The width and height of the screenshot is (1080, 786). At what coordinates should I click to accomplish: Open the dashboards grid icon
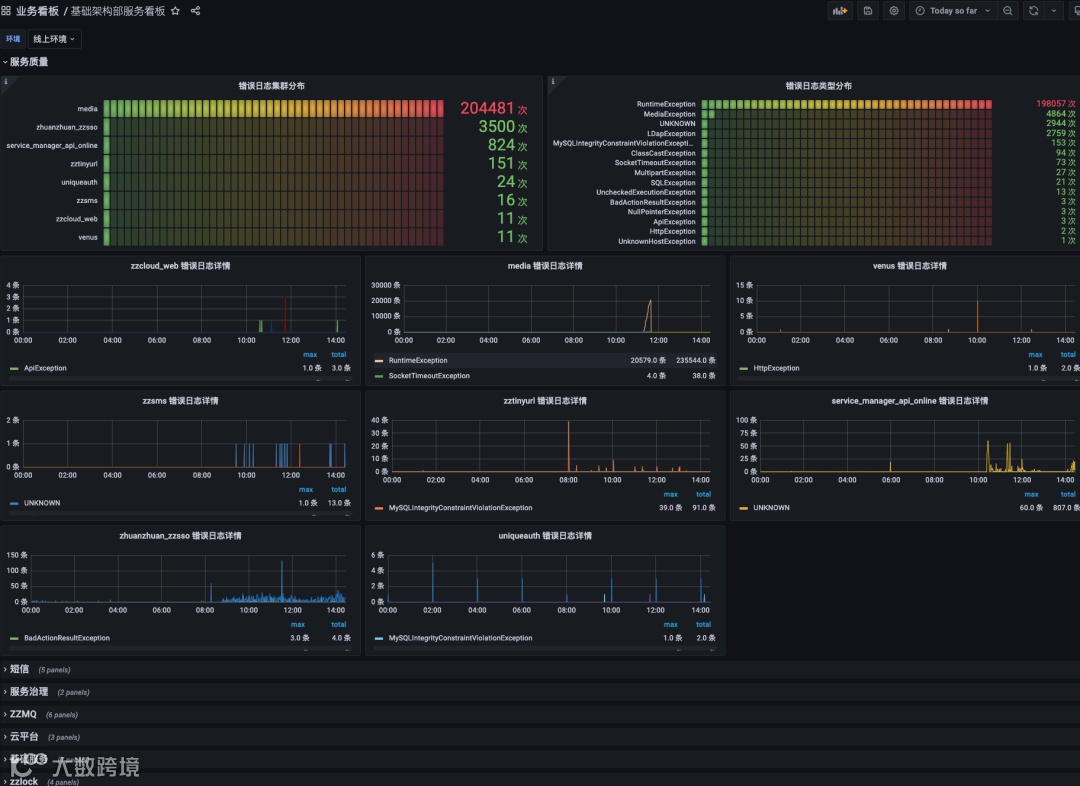pos(6,11)
